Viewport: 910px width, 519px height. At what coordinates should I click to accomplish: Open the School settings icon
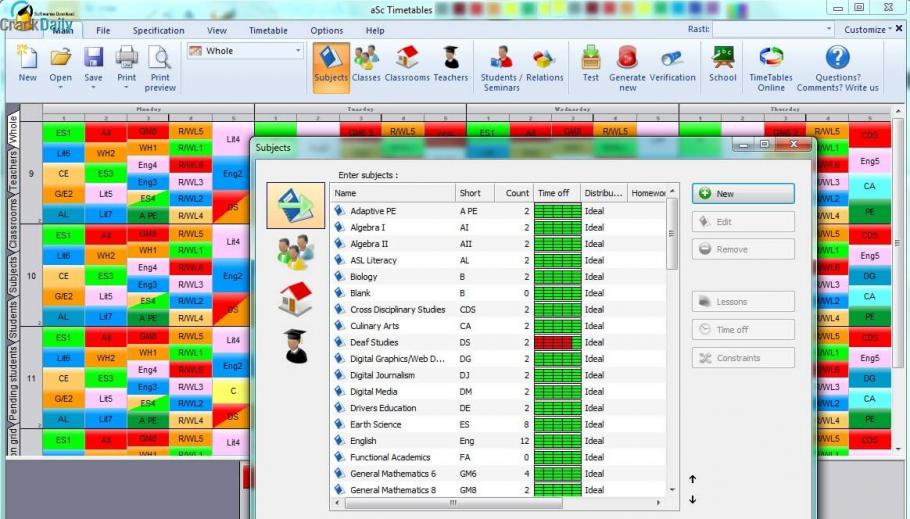coord(723,64)
